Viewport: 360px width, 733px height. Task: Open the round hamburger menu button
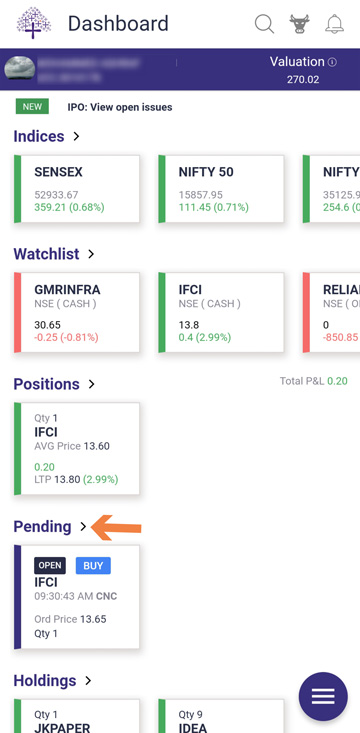tap(323, 697)
